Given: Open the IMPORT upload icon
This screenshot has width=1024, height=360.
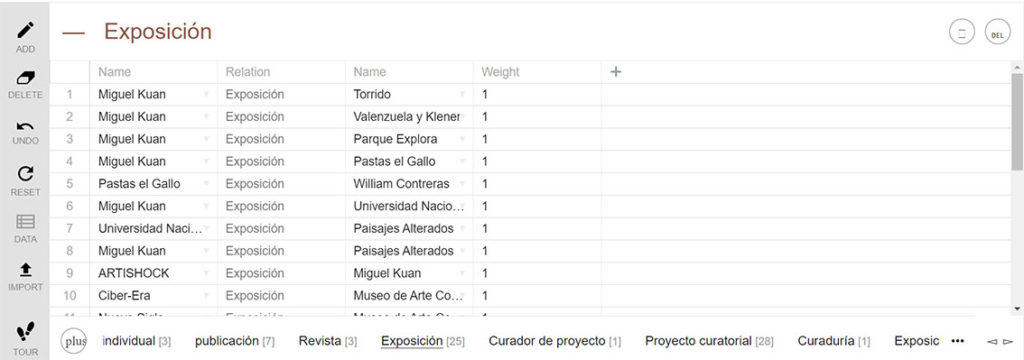Looking at the screenshot, I should (x=25, y=269).
